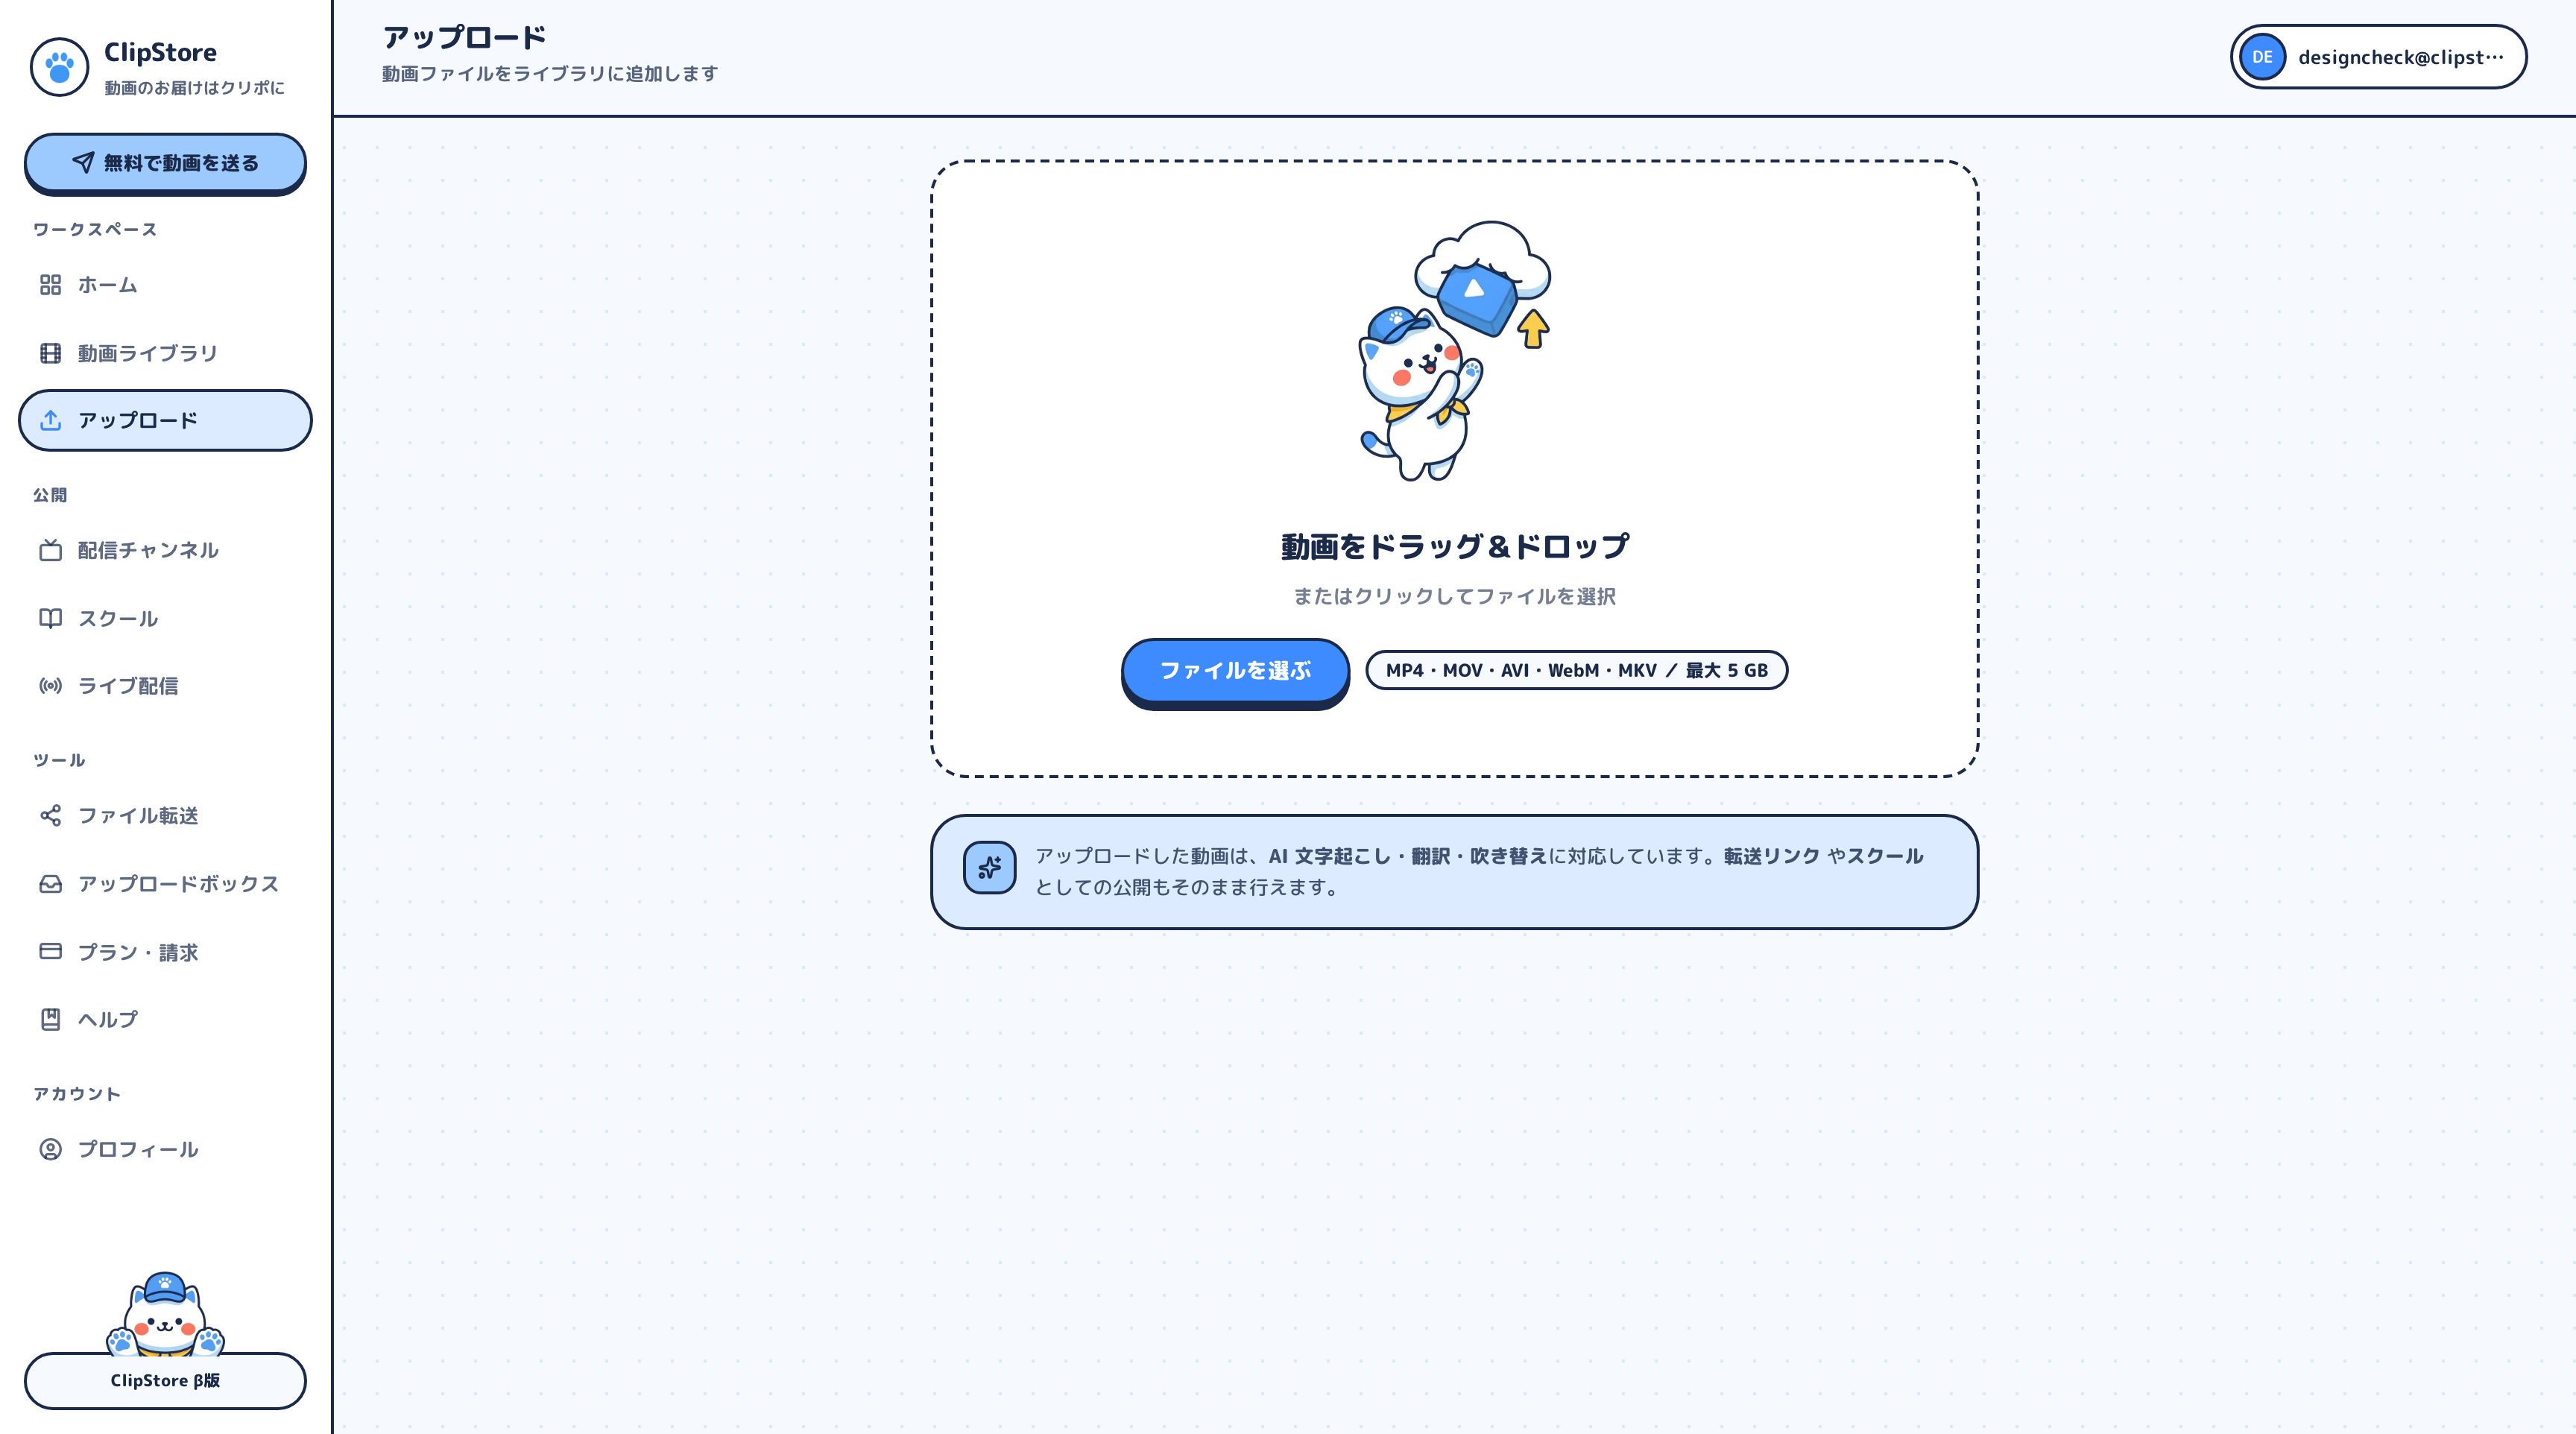
Task: Open 動画ライブラリ in the sidebar
Action: [165, 353]
